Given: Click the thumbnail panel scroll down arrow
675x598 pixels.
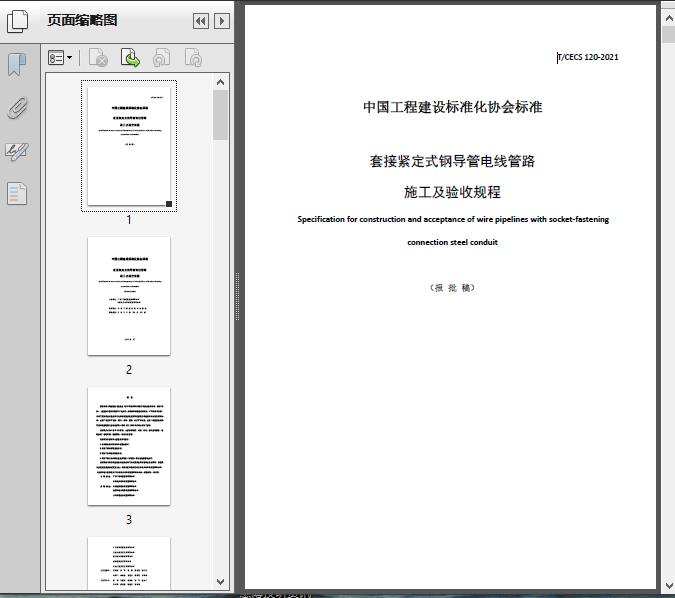Looking at the screenshot, I should [220, 582].
